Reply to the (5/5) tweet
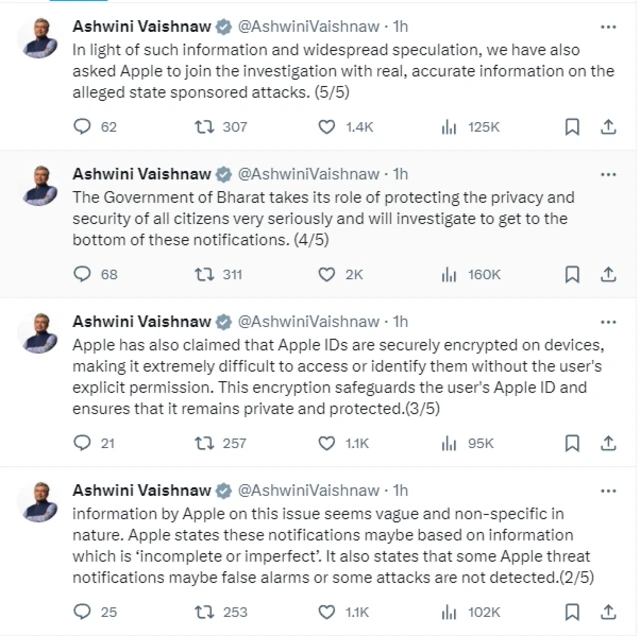This screenshot has width=640, height=636. click(83, 127)
